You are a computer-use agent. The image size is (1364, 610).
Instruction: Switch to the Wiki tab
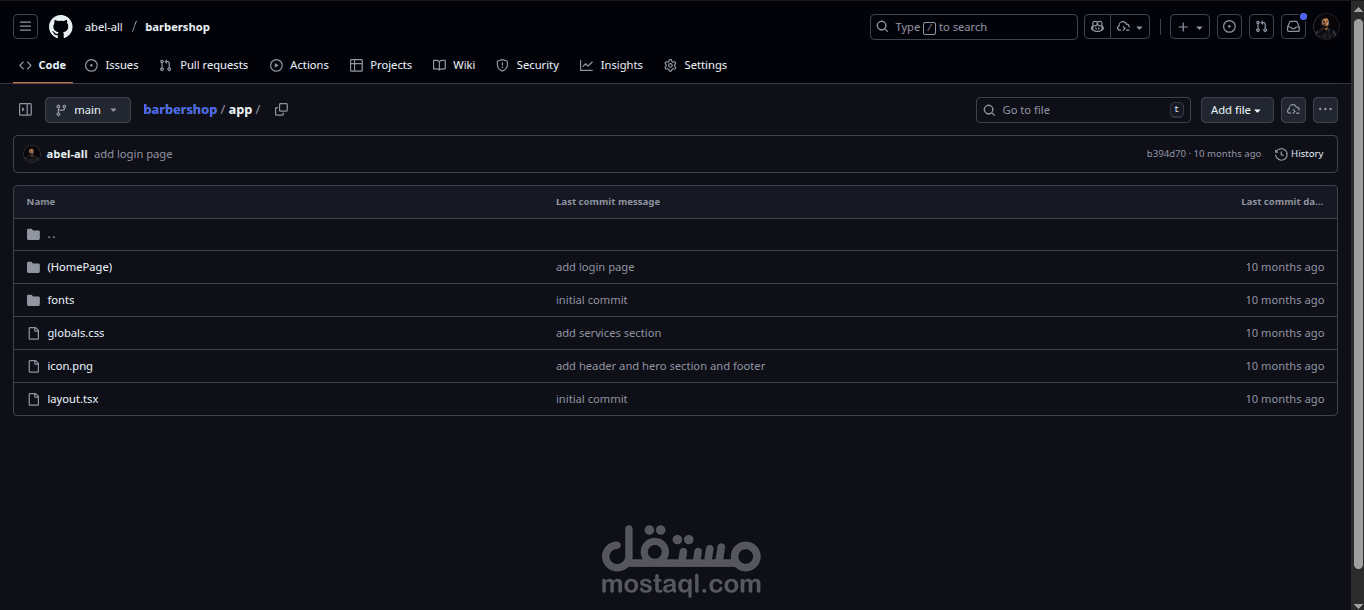[x=454, y=65]
